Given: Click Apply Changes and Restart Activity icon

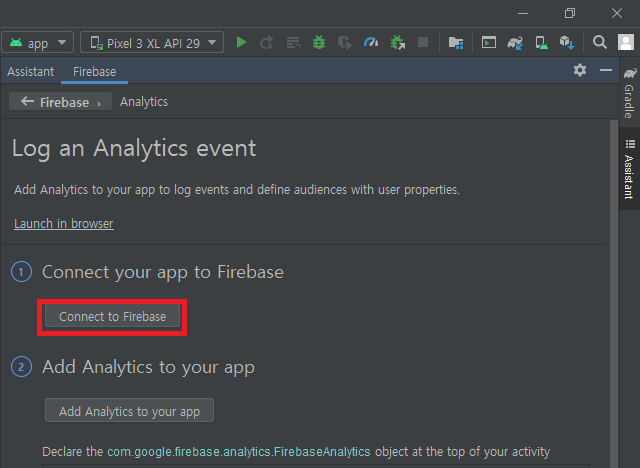Looking at the screenshot, I should pyautogui.click(x=267, y=42).
